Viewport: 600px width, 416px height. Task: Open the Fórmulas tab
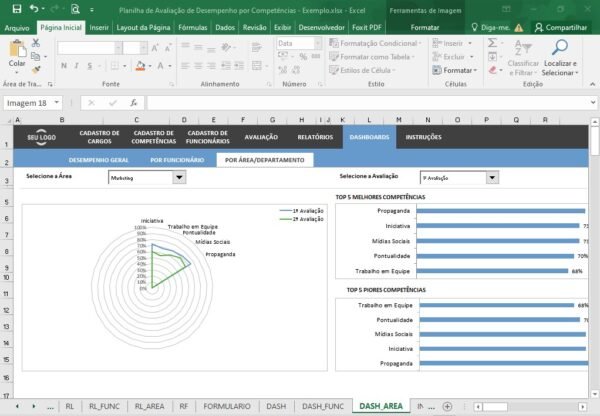pyautogui.click(x=192, y=28)
